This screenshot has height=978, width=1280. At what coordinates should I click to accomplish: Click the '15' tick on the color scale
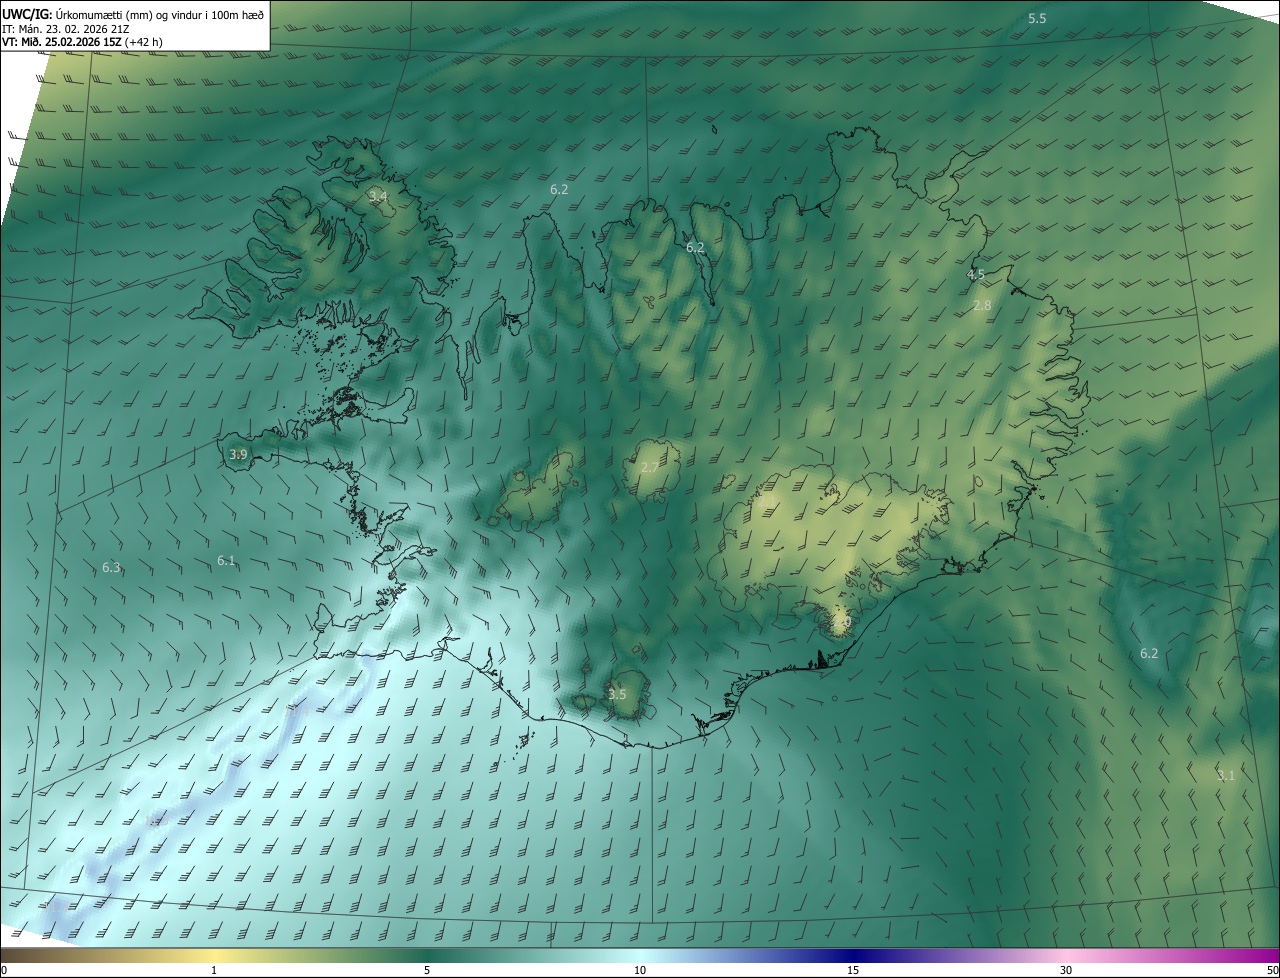point(853,970)
